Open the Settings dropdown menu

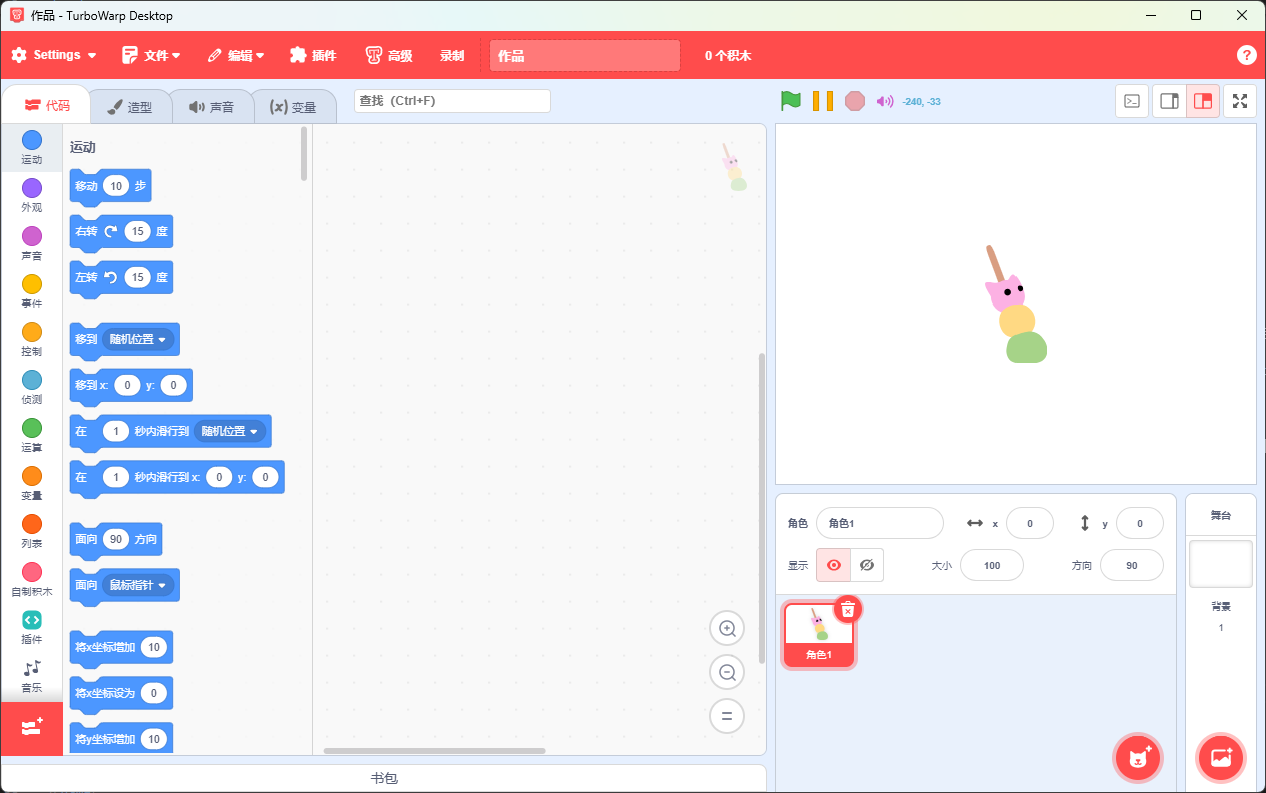pos(53,55)
